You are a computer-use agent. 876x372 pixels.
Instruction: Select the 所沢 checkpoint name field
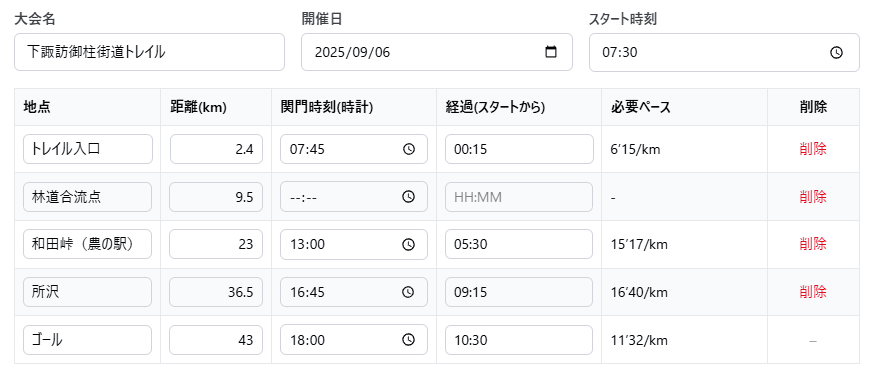click(88, 292)
